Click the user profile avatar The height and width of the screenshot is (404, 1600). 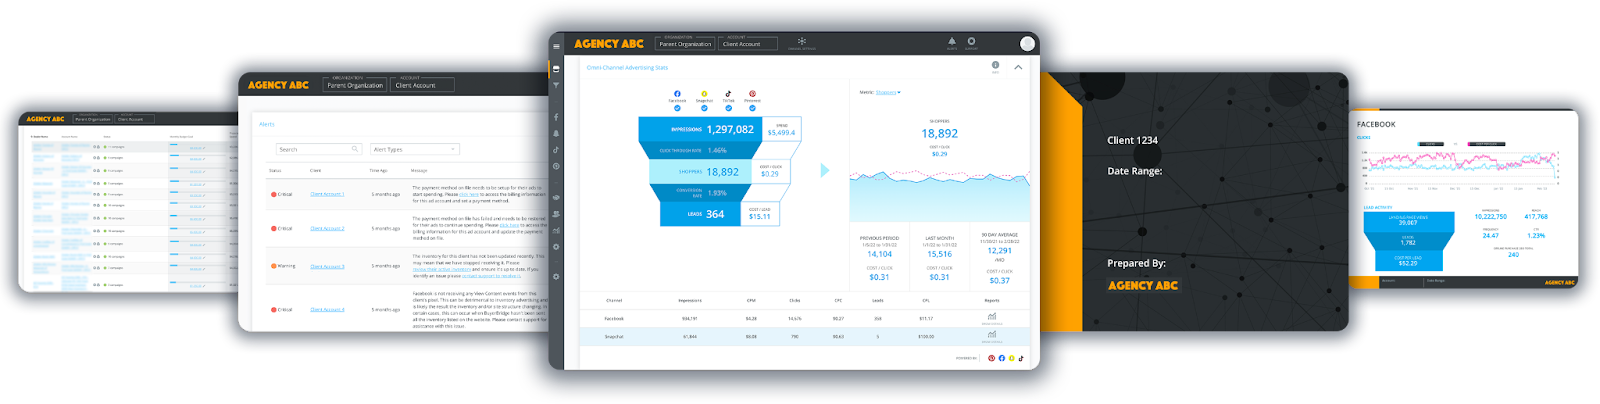click(1027, 43)
